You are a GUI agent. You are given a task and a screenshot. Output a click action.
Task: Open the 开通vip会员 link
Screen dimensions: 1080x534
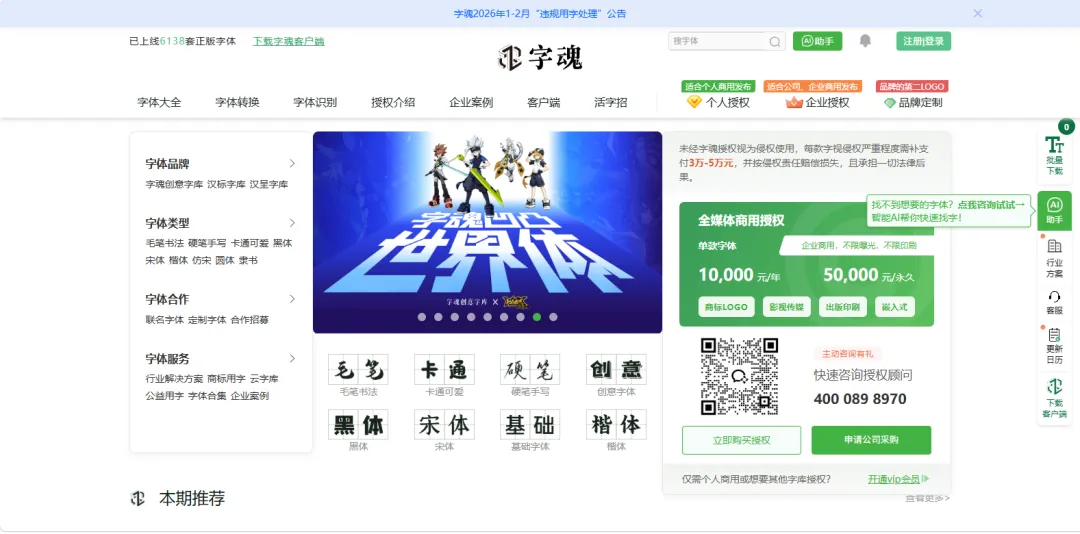click(x=898, y=479)
